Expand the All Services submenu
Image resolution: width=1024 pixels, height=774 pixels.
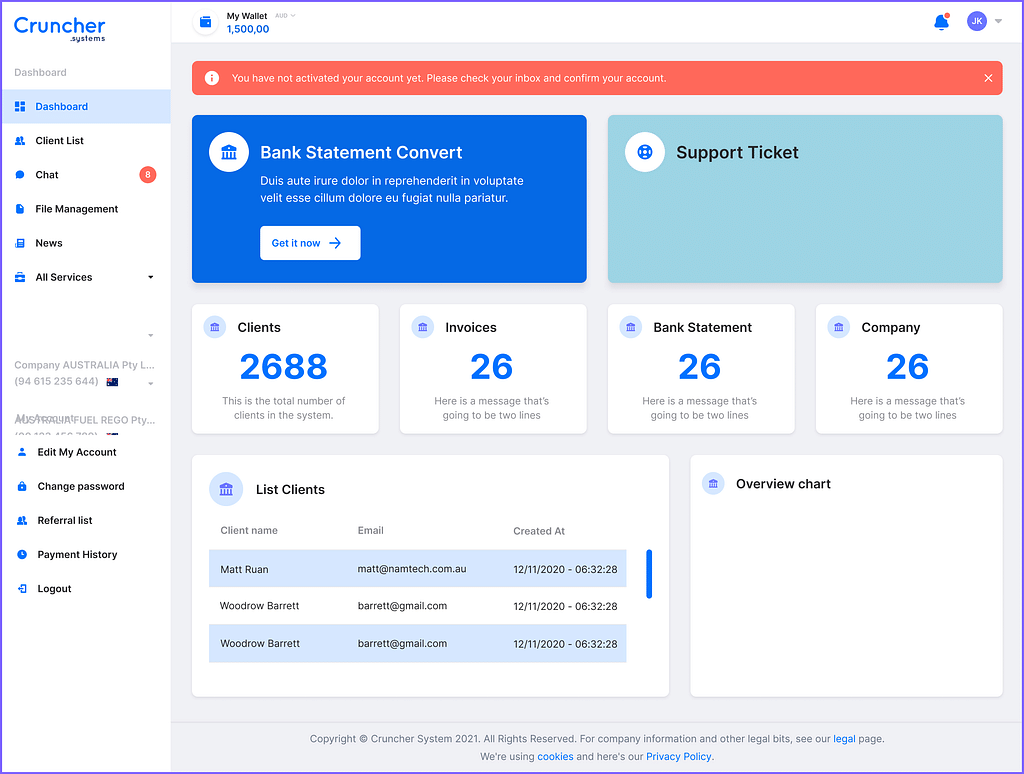tap(151, 277)
